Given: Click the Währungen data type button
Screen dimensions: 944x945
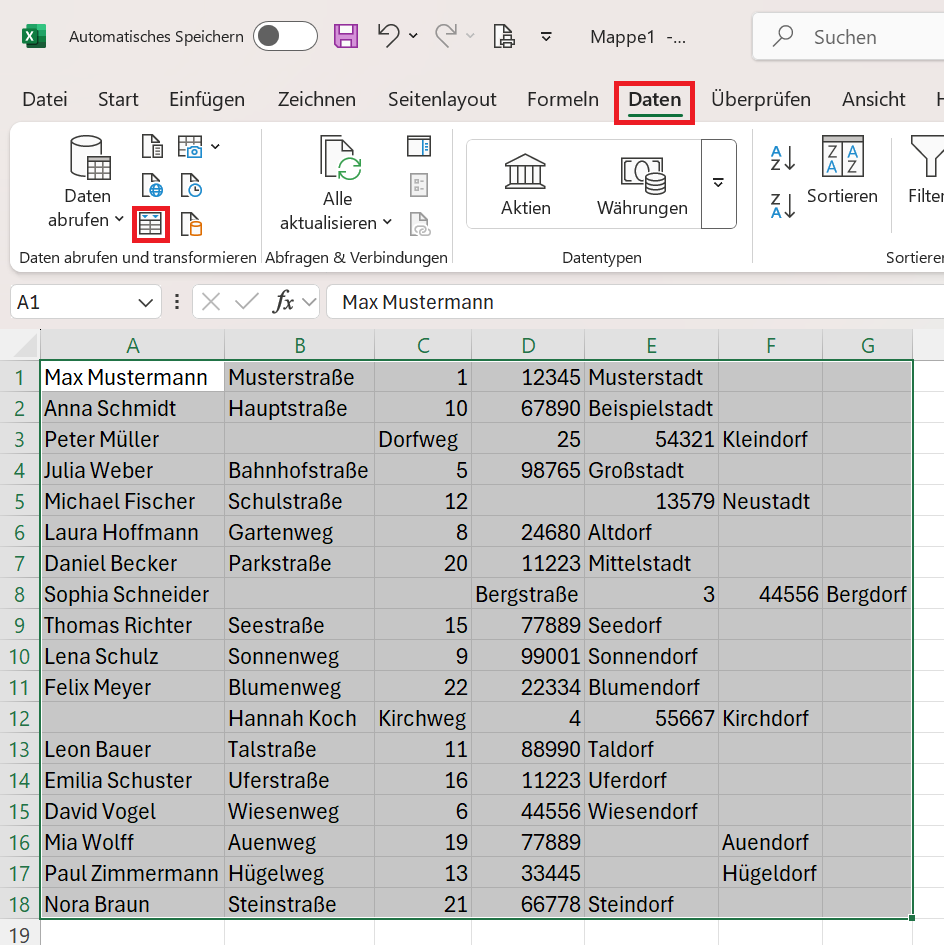Looking at the screenshot, I should (x=642, y=184).
